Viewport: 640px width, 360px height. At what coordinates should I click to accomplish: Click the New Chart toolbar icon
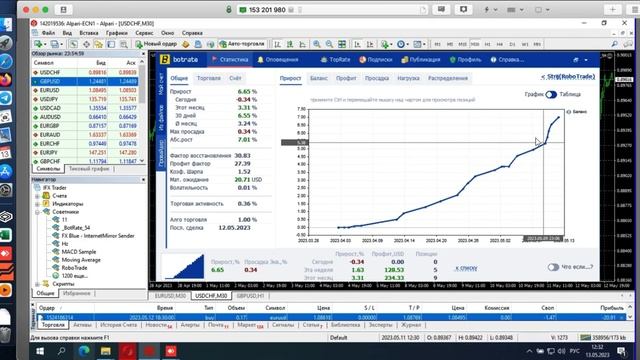click(x=38, y=44)
